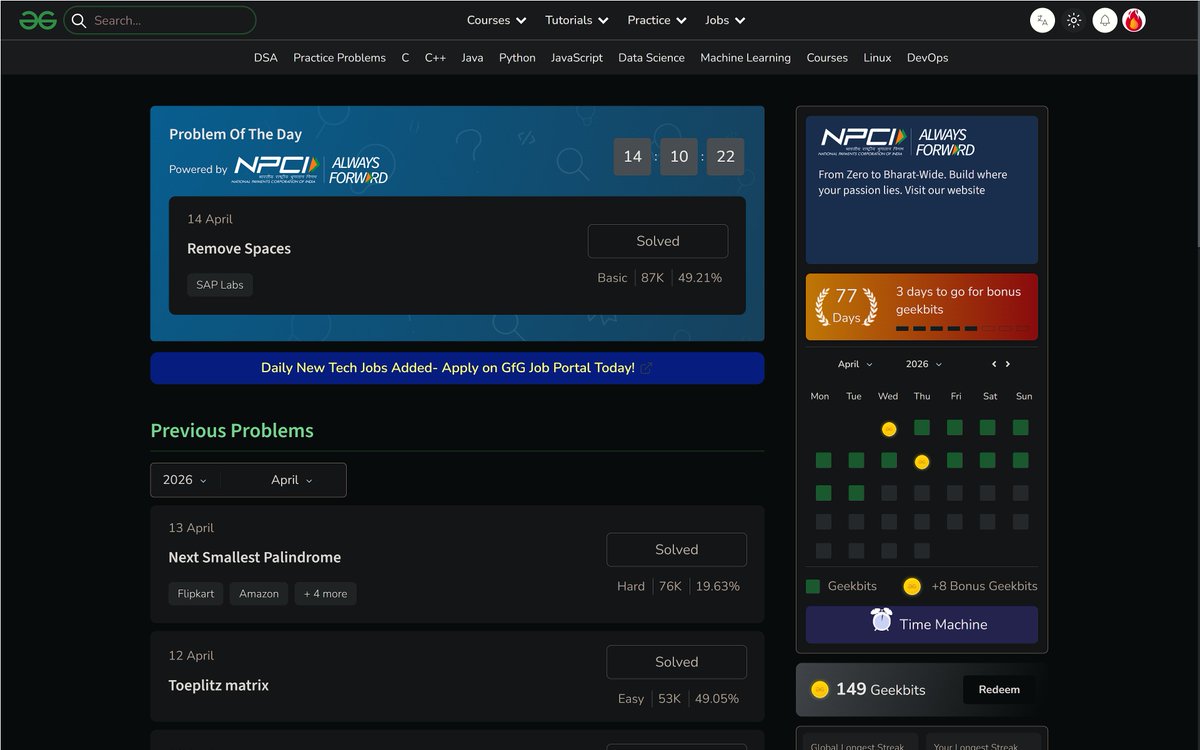Click the 3 days to go bonus text
This screenshot has height=750, width=1200.
pos(958,301)
